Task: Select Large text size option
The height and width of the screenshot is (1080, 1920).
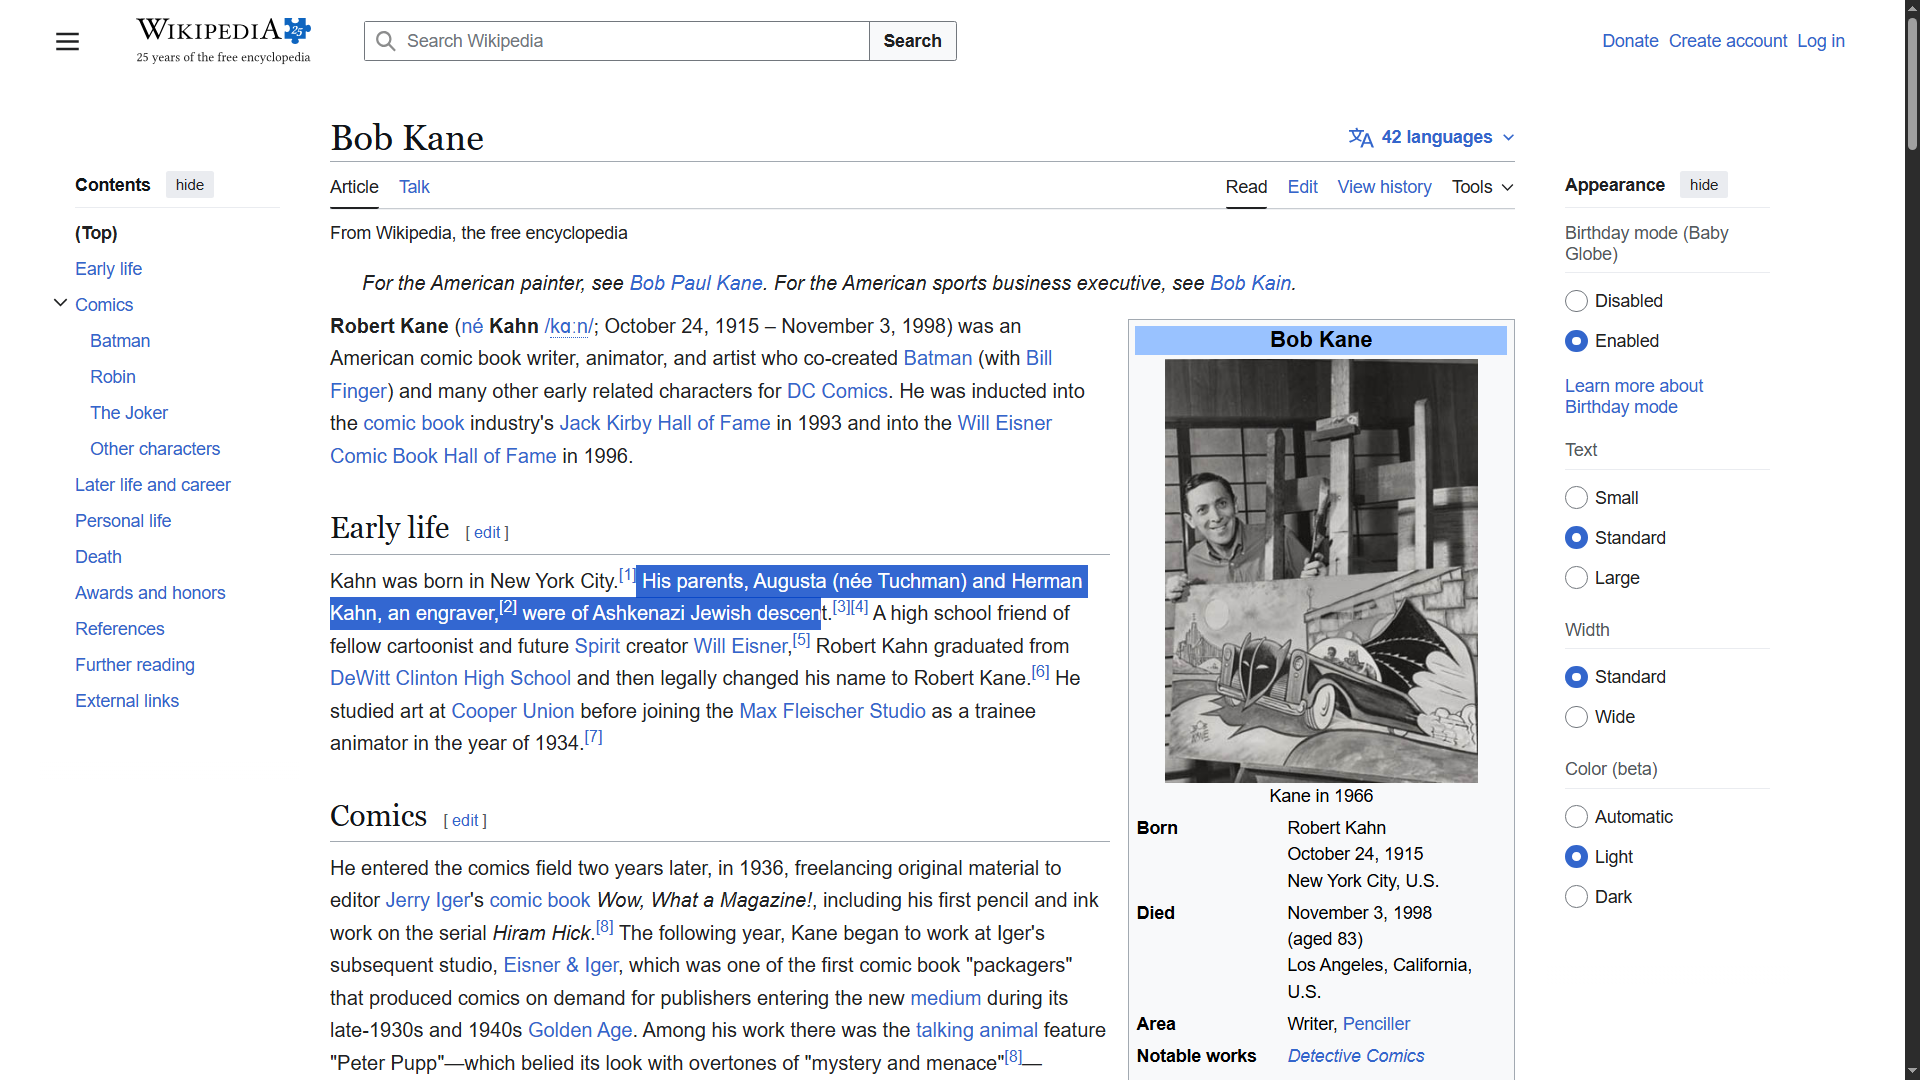Action: point(1576,578)
